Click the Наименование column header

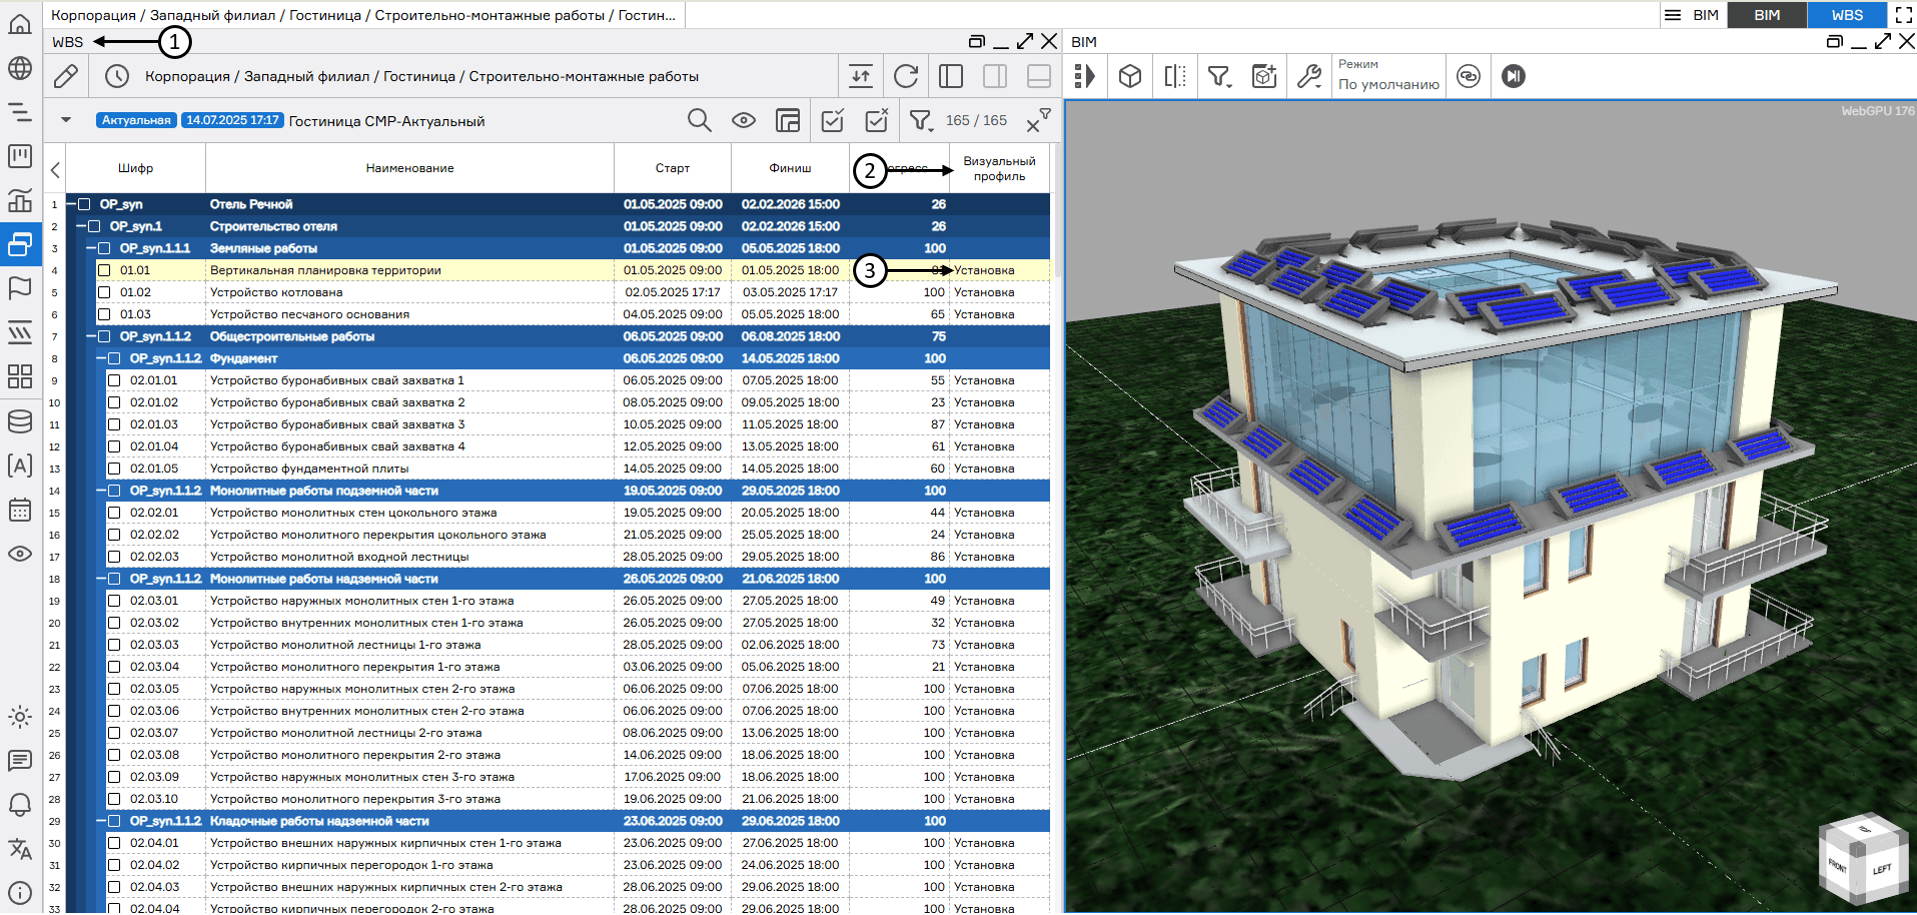(x=409, y=168)
